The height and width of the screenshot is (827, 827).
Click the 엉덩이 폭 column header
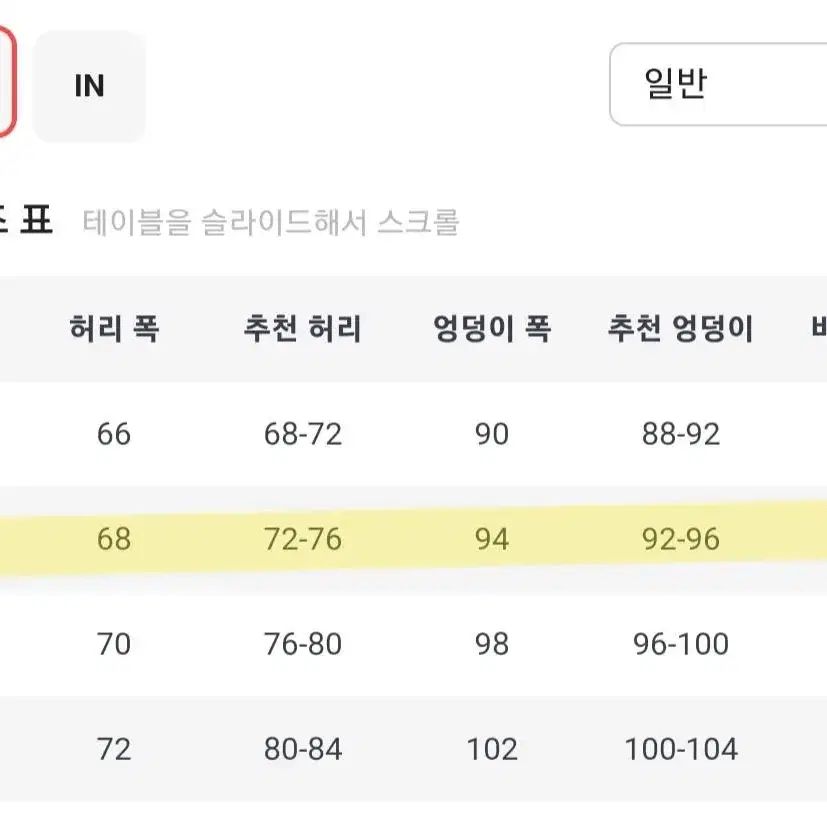click(x=492, y=328)
